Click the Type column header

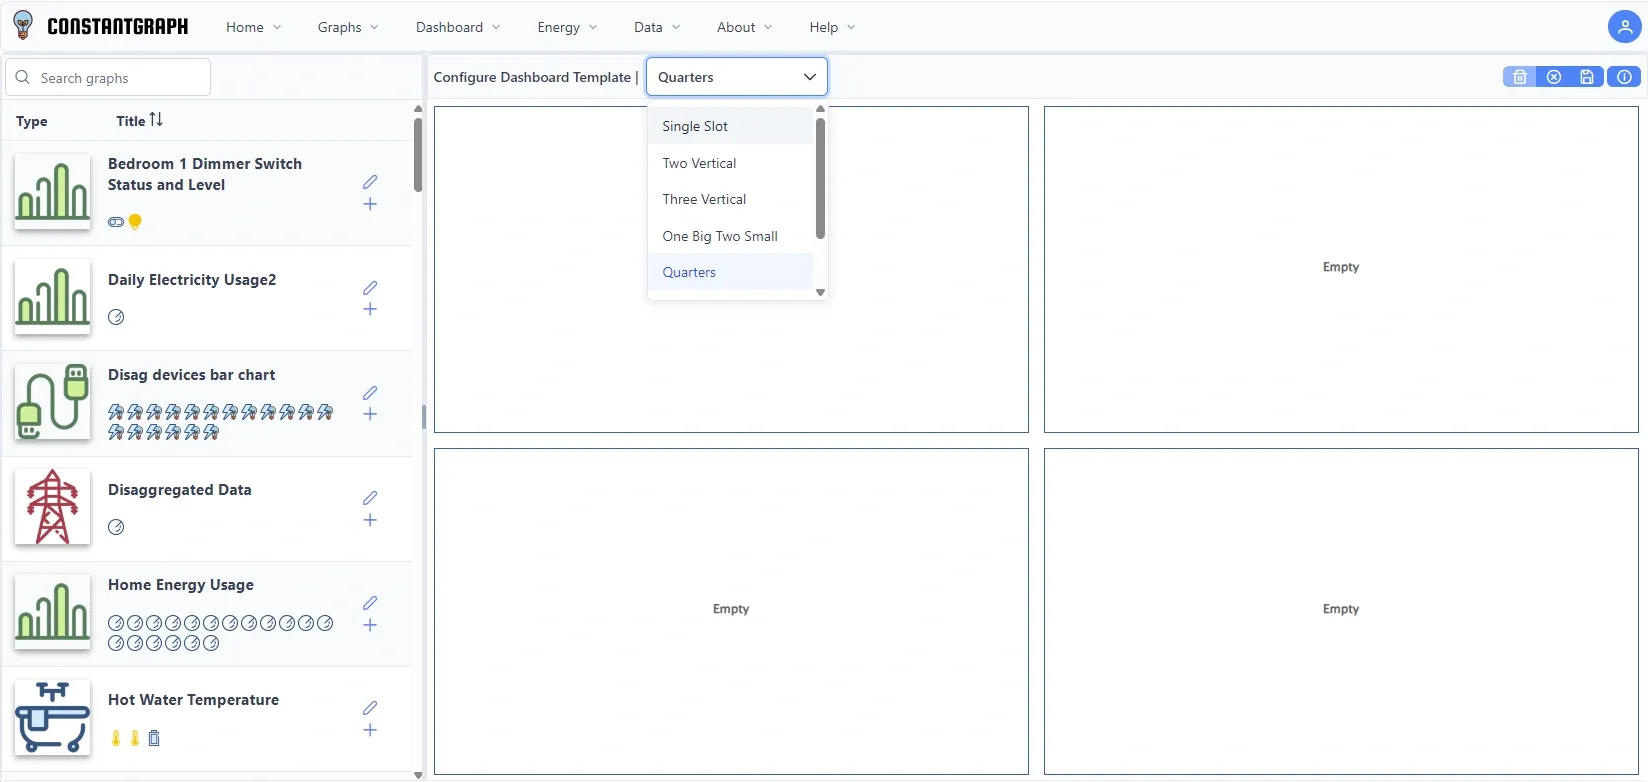pos(32,121)
